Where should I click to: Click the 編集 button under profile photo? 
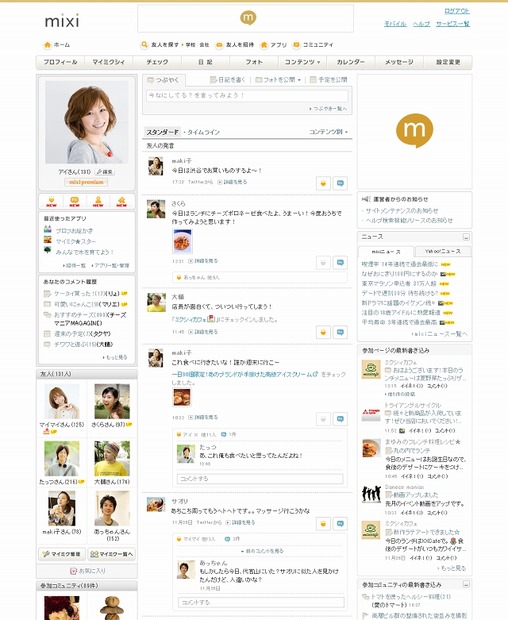(105, 172)
